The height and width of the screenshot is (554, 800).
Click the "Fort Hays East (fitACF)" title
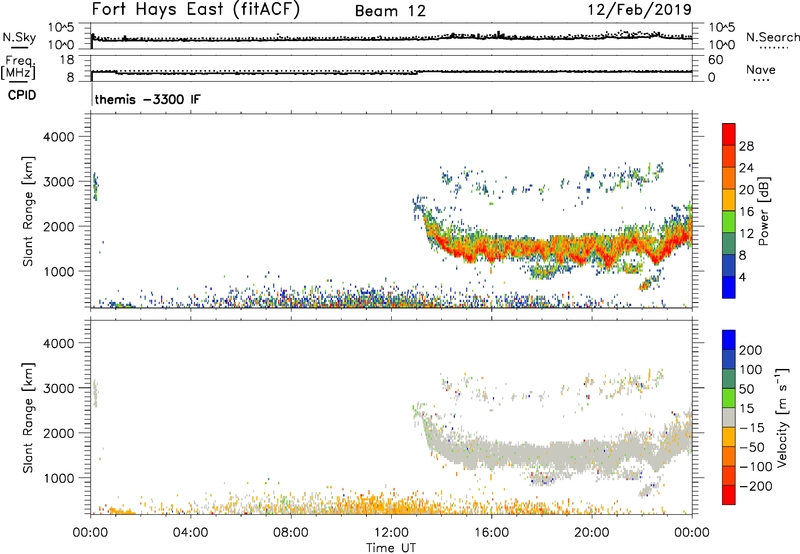tap(195, 9)
